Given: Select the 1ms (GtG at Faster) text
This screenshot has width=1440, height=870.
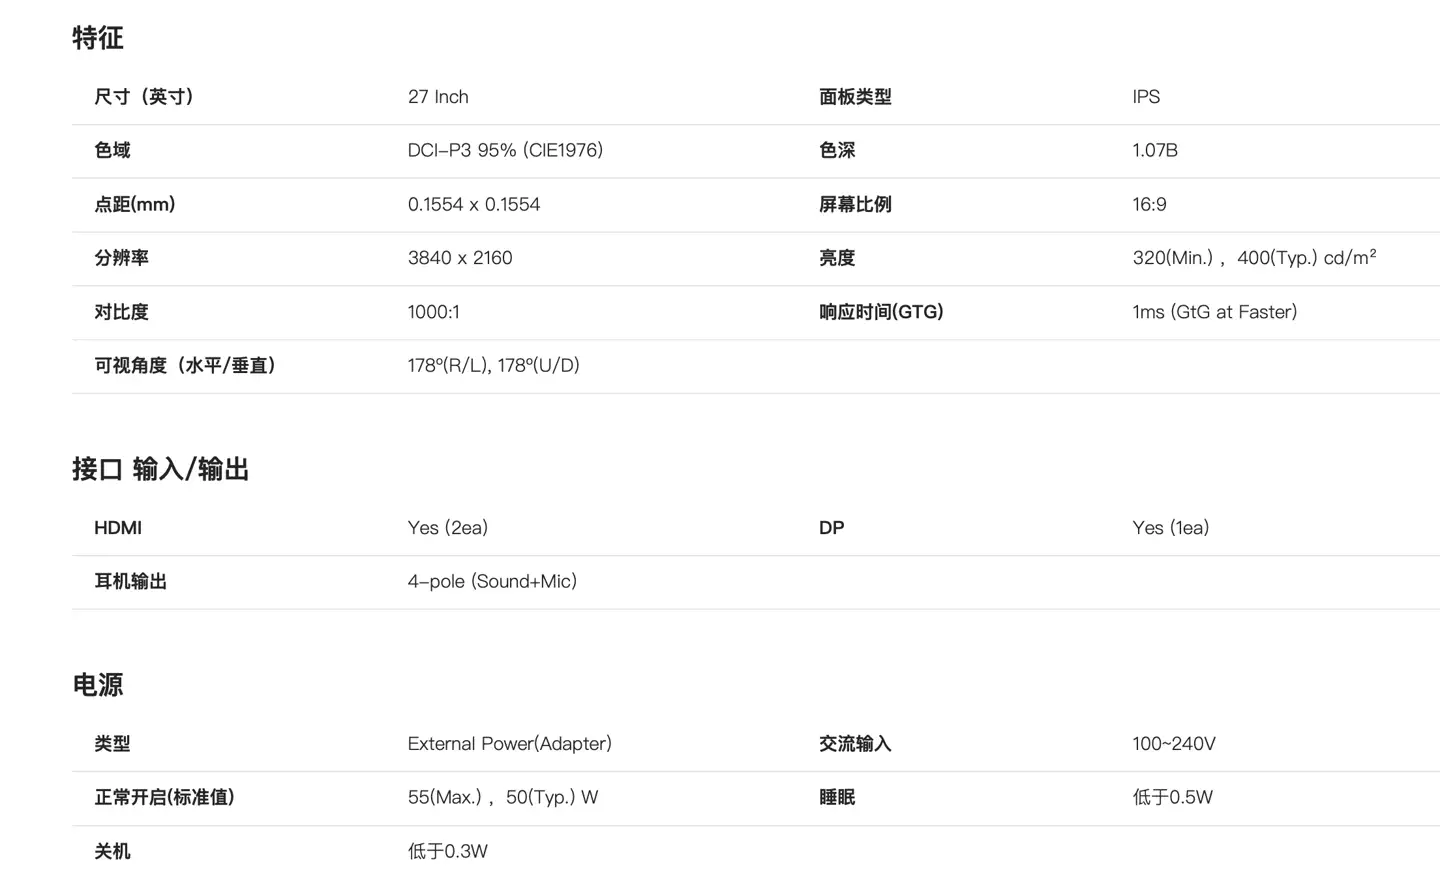Looking at the screenshot, I should pyautogui.click(x=1215, y=312).
